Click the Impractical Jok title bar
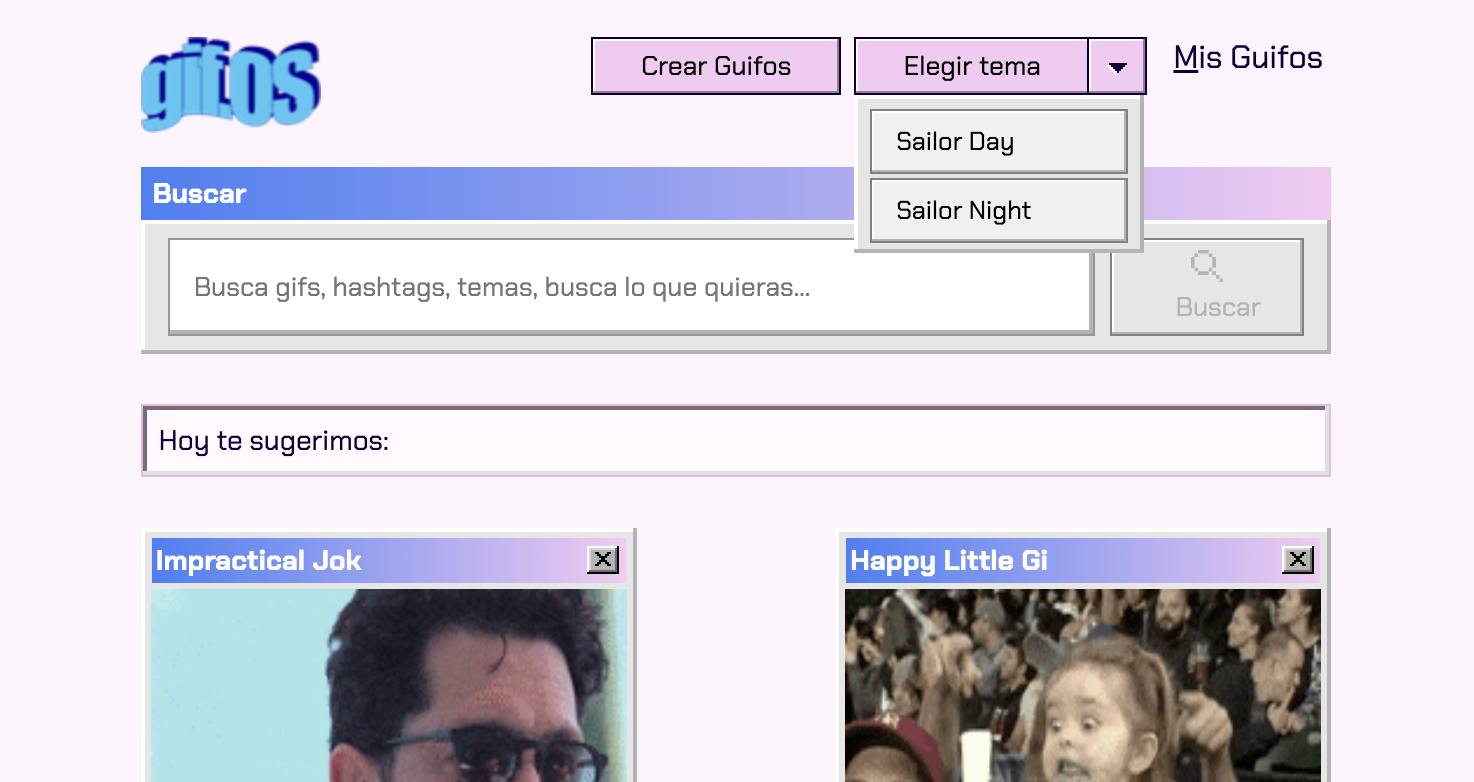This screenshot has width=1474, height=782. click(x=350, y=560)
